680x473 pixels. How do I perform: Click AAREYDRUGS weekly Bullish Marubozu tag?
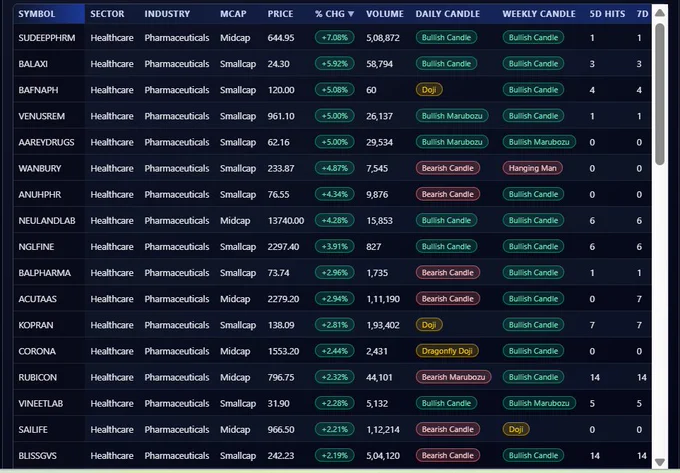tap(539, 142)
